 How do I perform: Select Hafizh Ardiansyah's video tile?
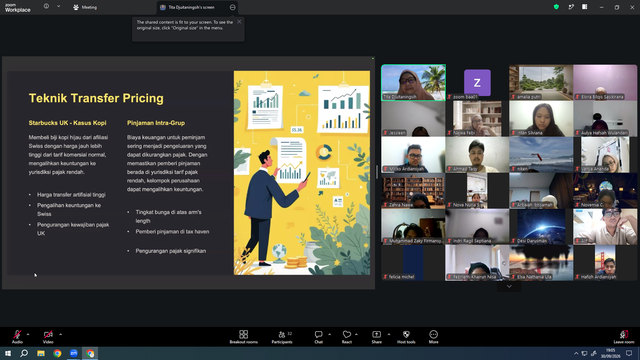(605, 262)
